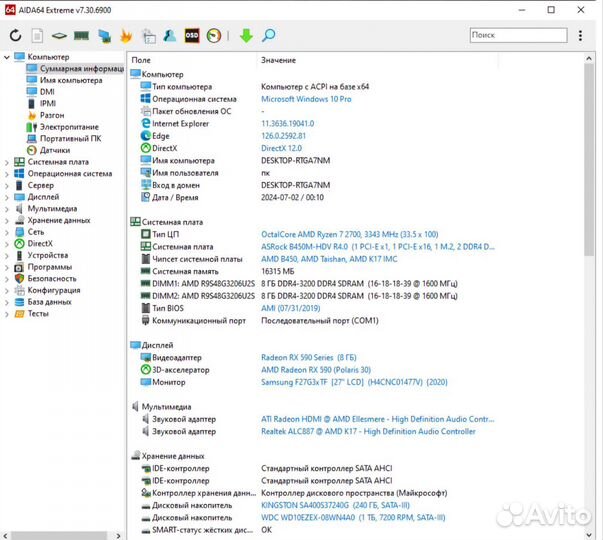Open the OctalCore AMD Ryzen 7 2700 link

point(350,234)
